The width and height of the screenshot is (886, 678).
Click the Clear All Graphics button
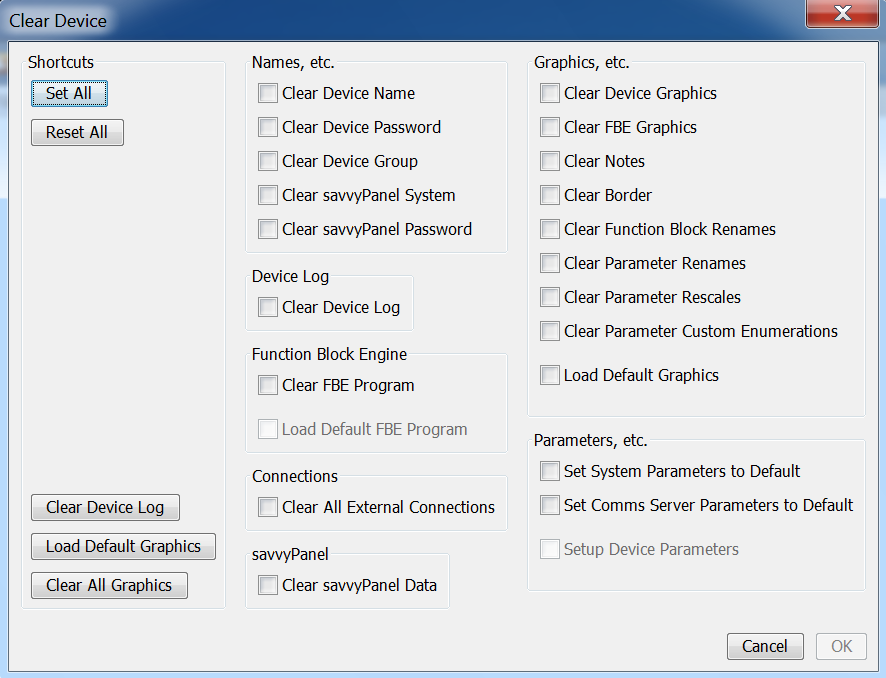109,586
